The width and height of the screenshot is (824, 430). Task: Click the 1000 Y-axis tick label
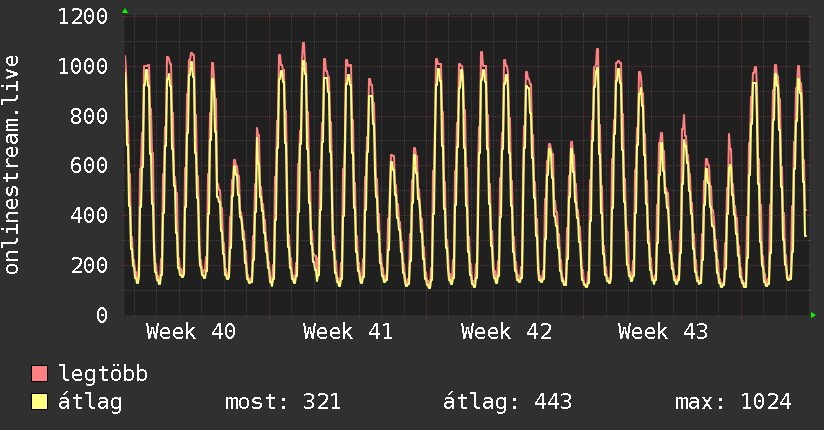tap(84, 66)
